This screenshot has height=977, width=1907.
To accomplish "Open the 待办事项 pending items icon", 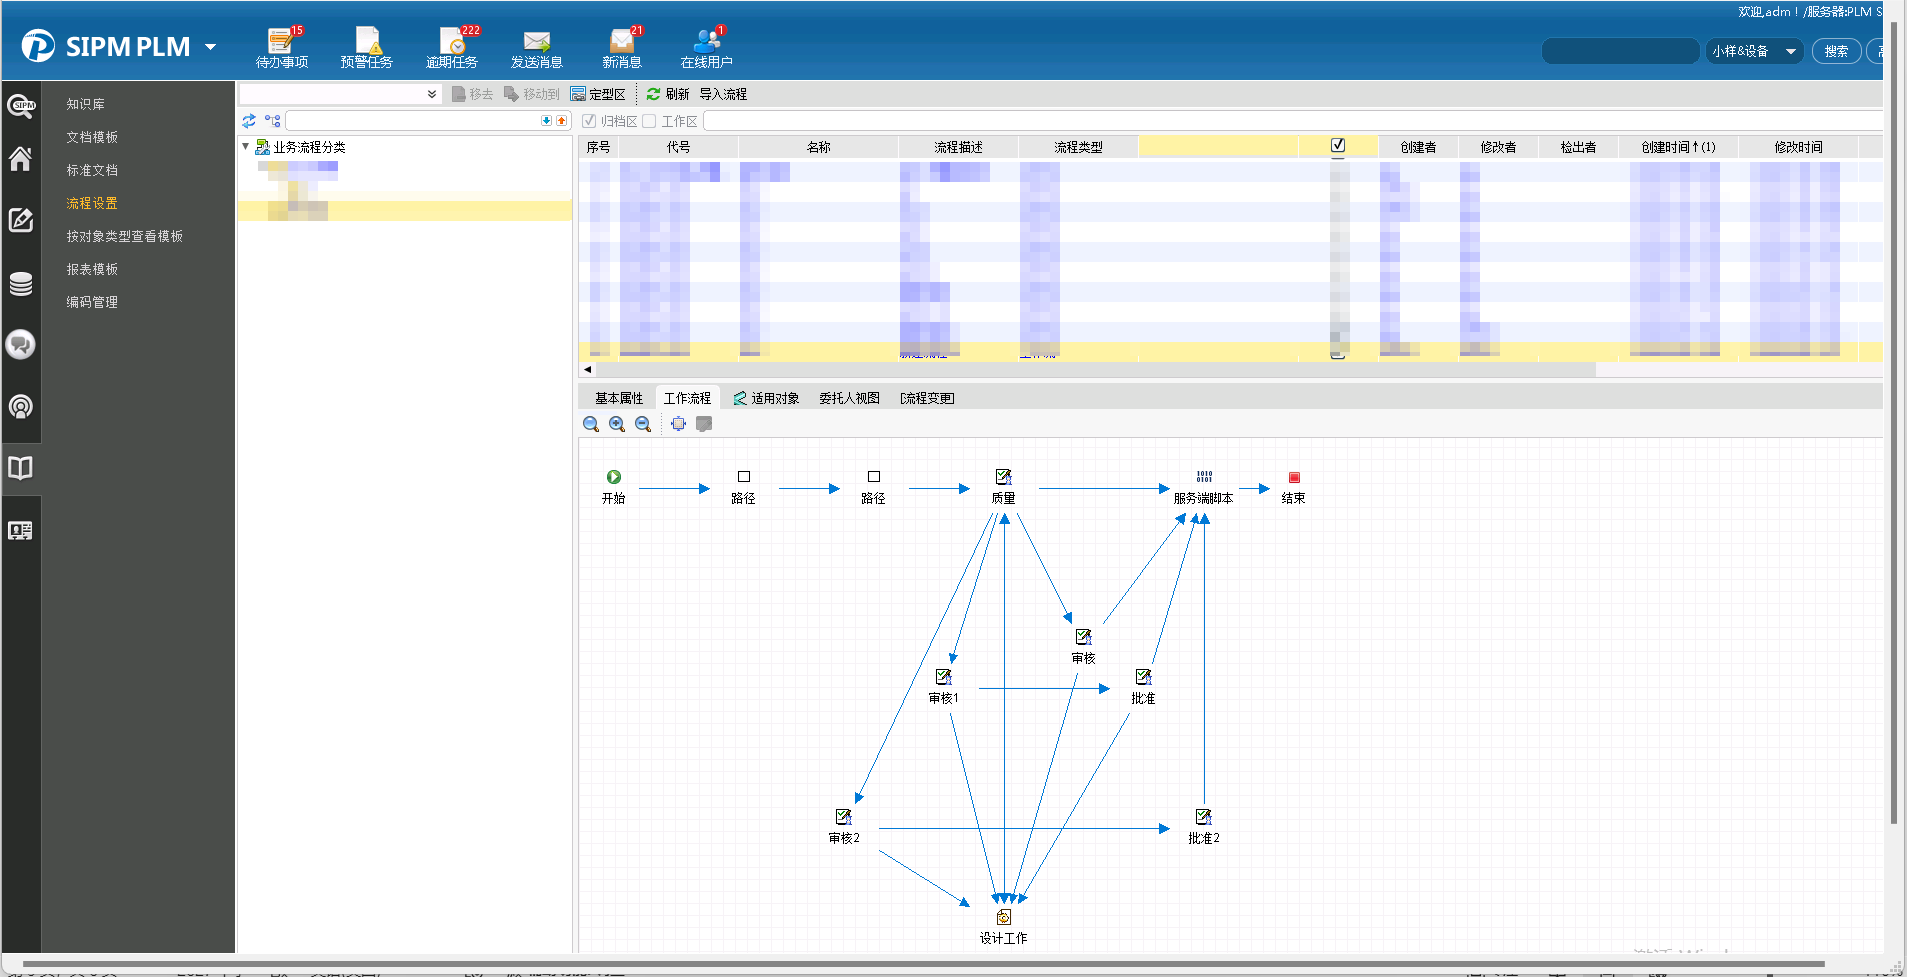I will [281, 47].
